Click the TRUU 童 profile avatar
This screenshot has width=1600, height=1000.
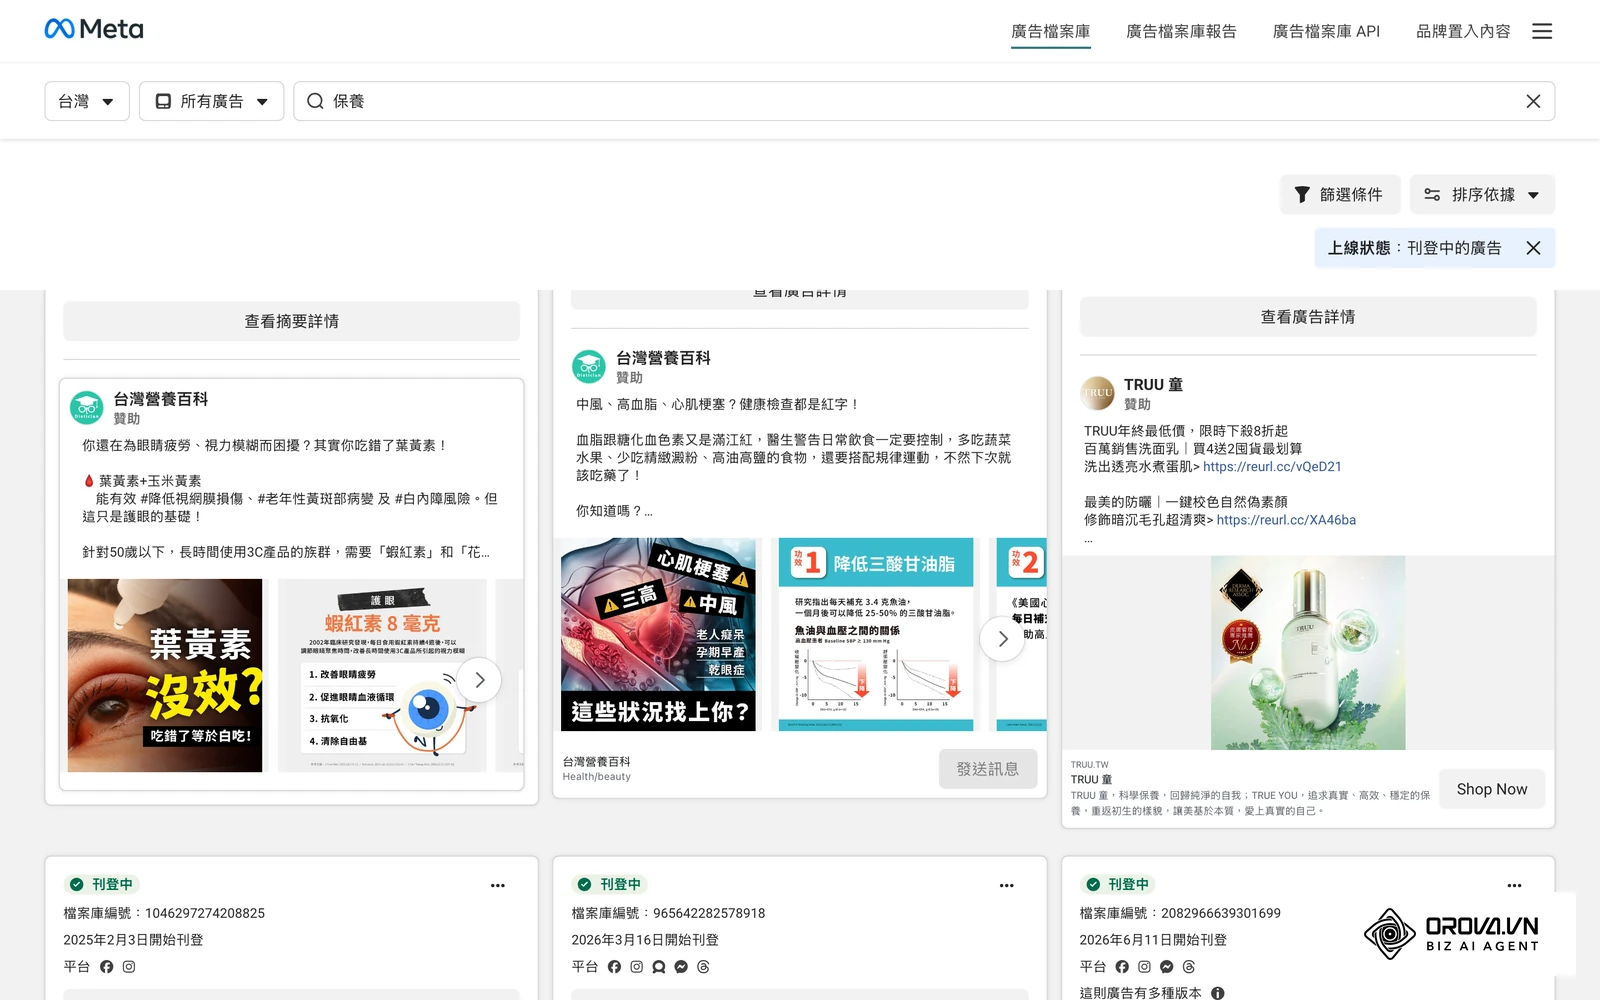(1097, 393)
